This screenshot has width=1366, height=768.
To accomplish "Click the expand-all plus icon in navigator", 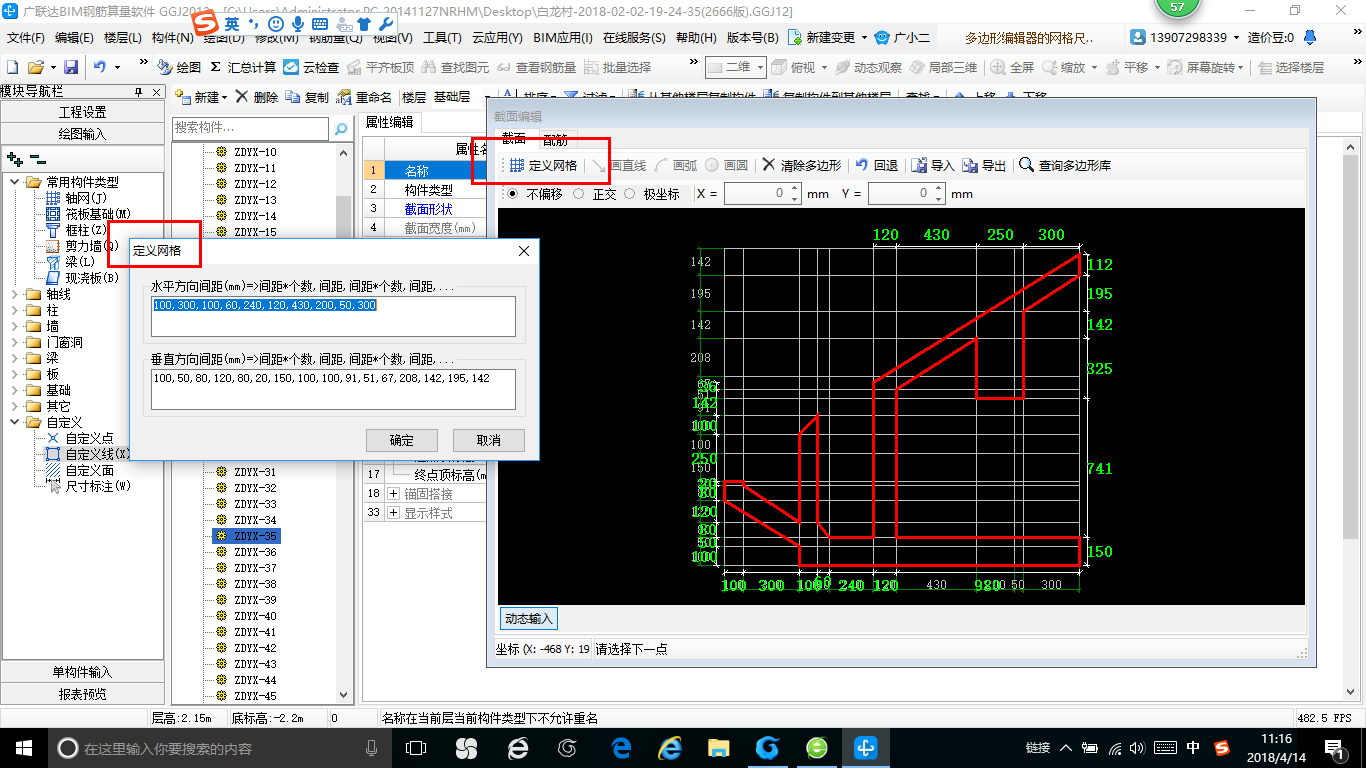I will (14, 158).
